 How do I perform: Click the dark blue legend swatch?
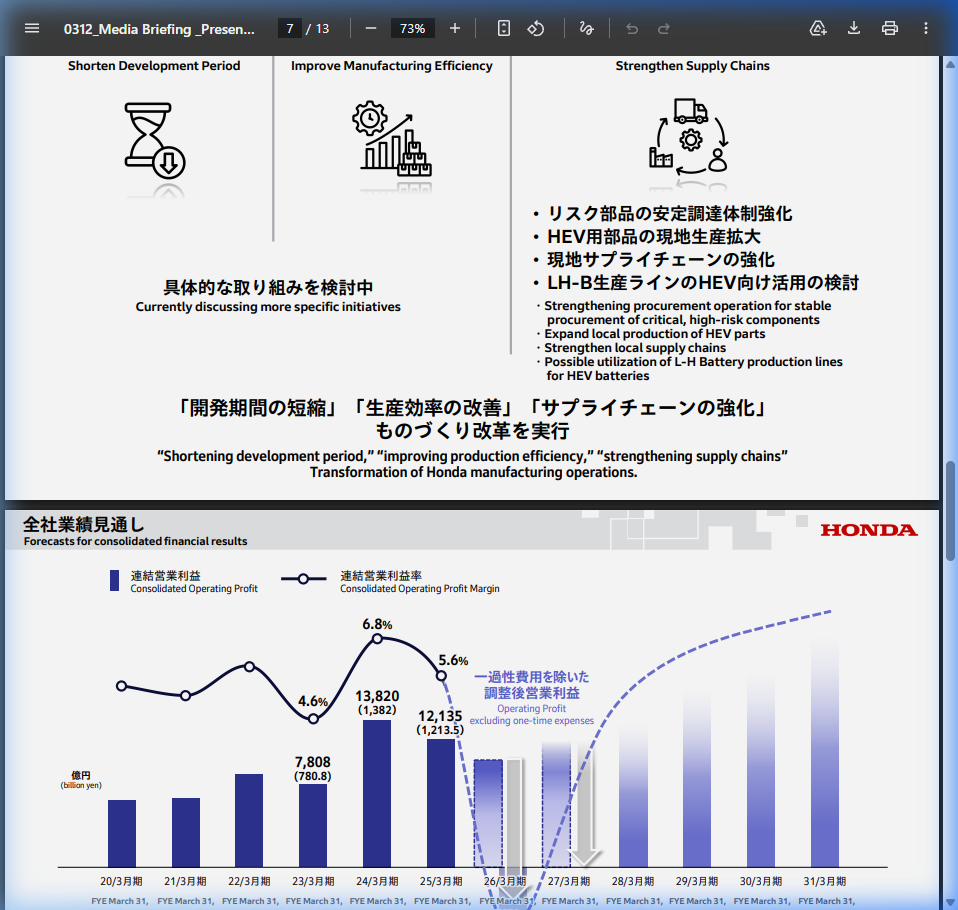(x=114, y=581)
